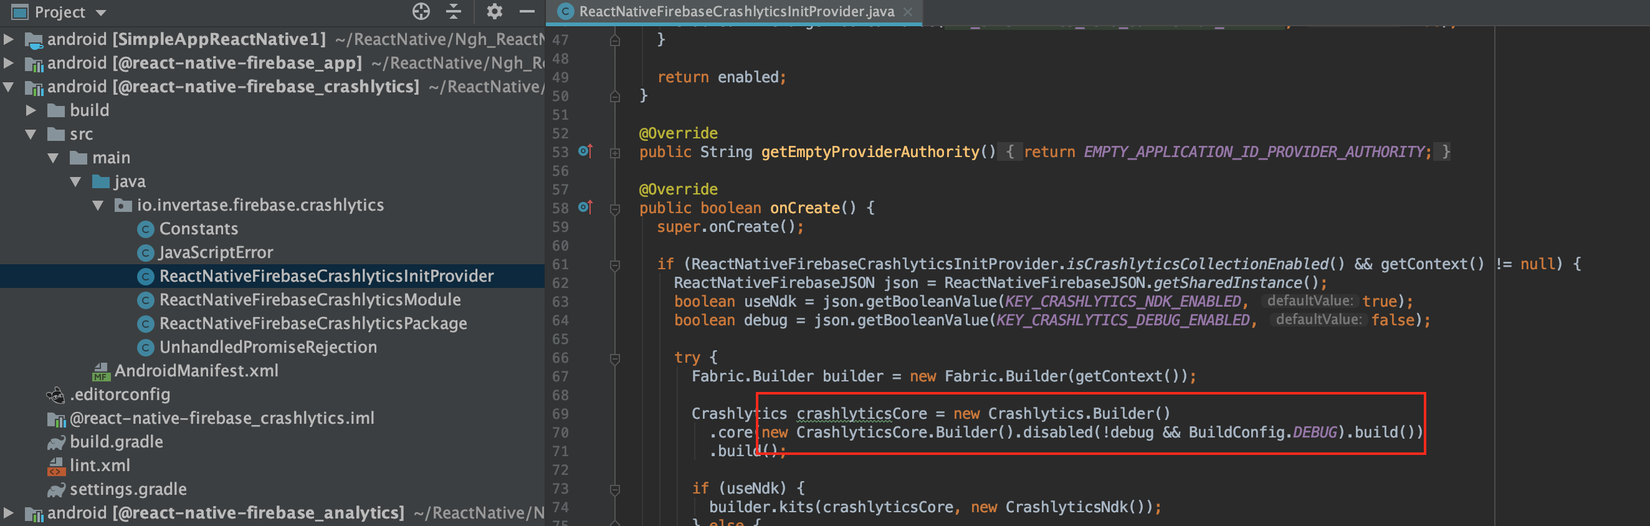Image resolution: width=1650 pixels, height=526 pixels.
Task: Open lint.xml file
Action: (x=100, y=466)
